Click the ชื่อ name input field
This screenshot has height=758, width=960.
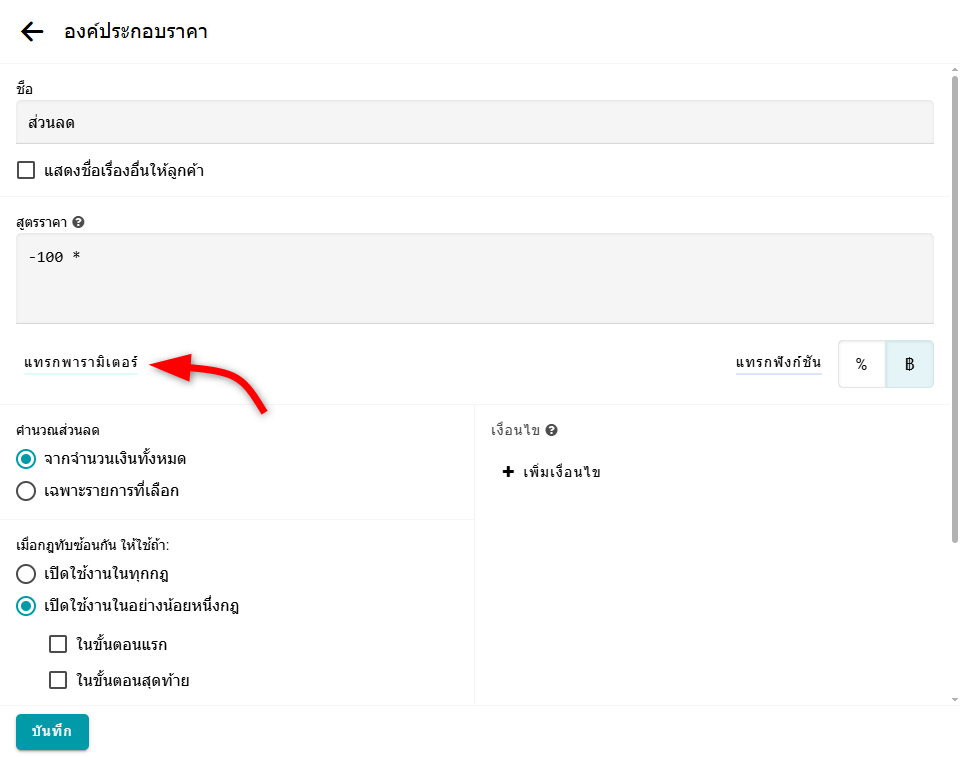pos(475,122)
